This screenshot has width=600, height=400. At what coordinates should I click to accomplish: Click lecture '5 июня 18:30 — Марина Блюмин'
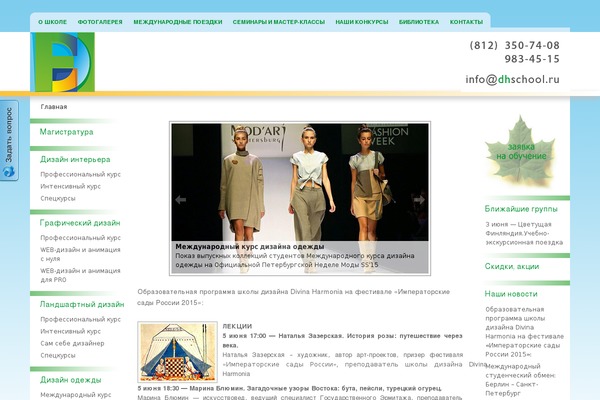click(290, 388)
